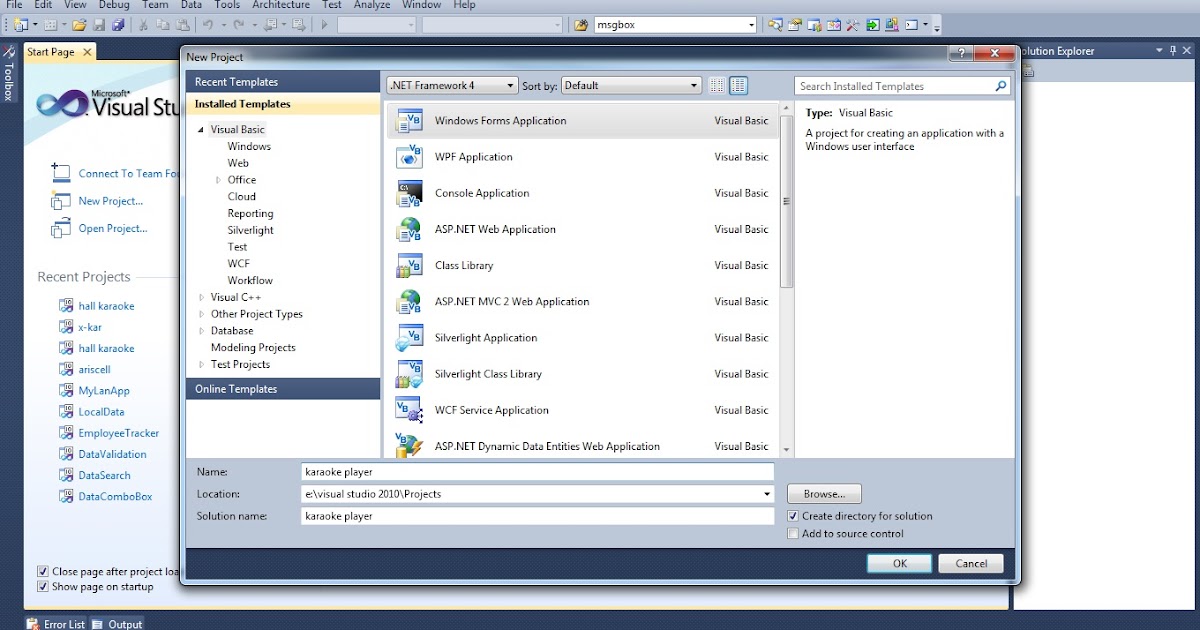Screen dimensions: 1200x630
Task: Click the Windows Forms Application template icon
Action: (x=409, y=121)
